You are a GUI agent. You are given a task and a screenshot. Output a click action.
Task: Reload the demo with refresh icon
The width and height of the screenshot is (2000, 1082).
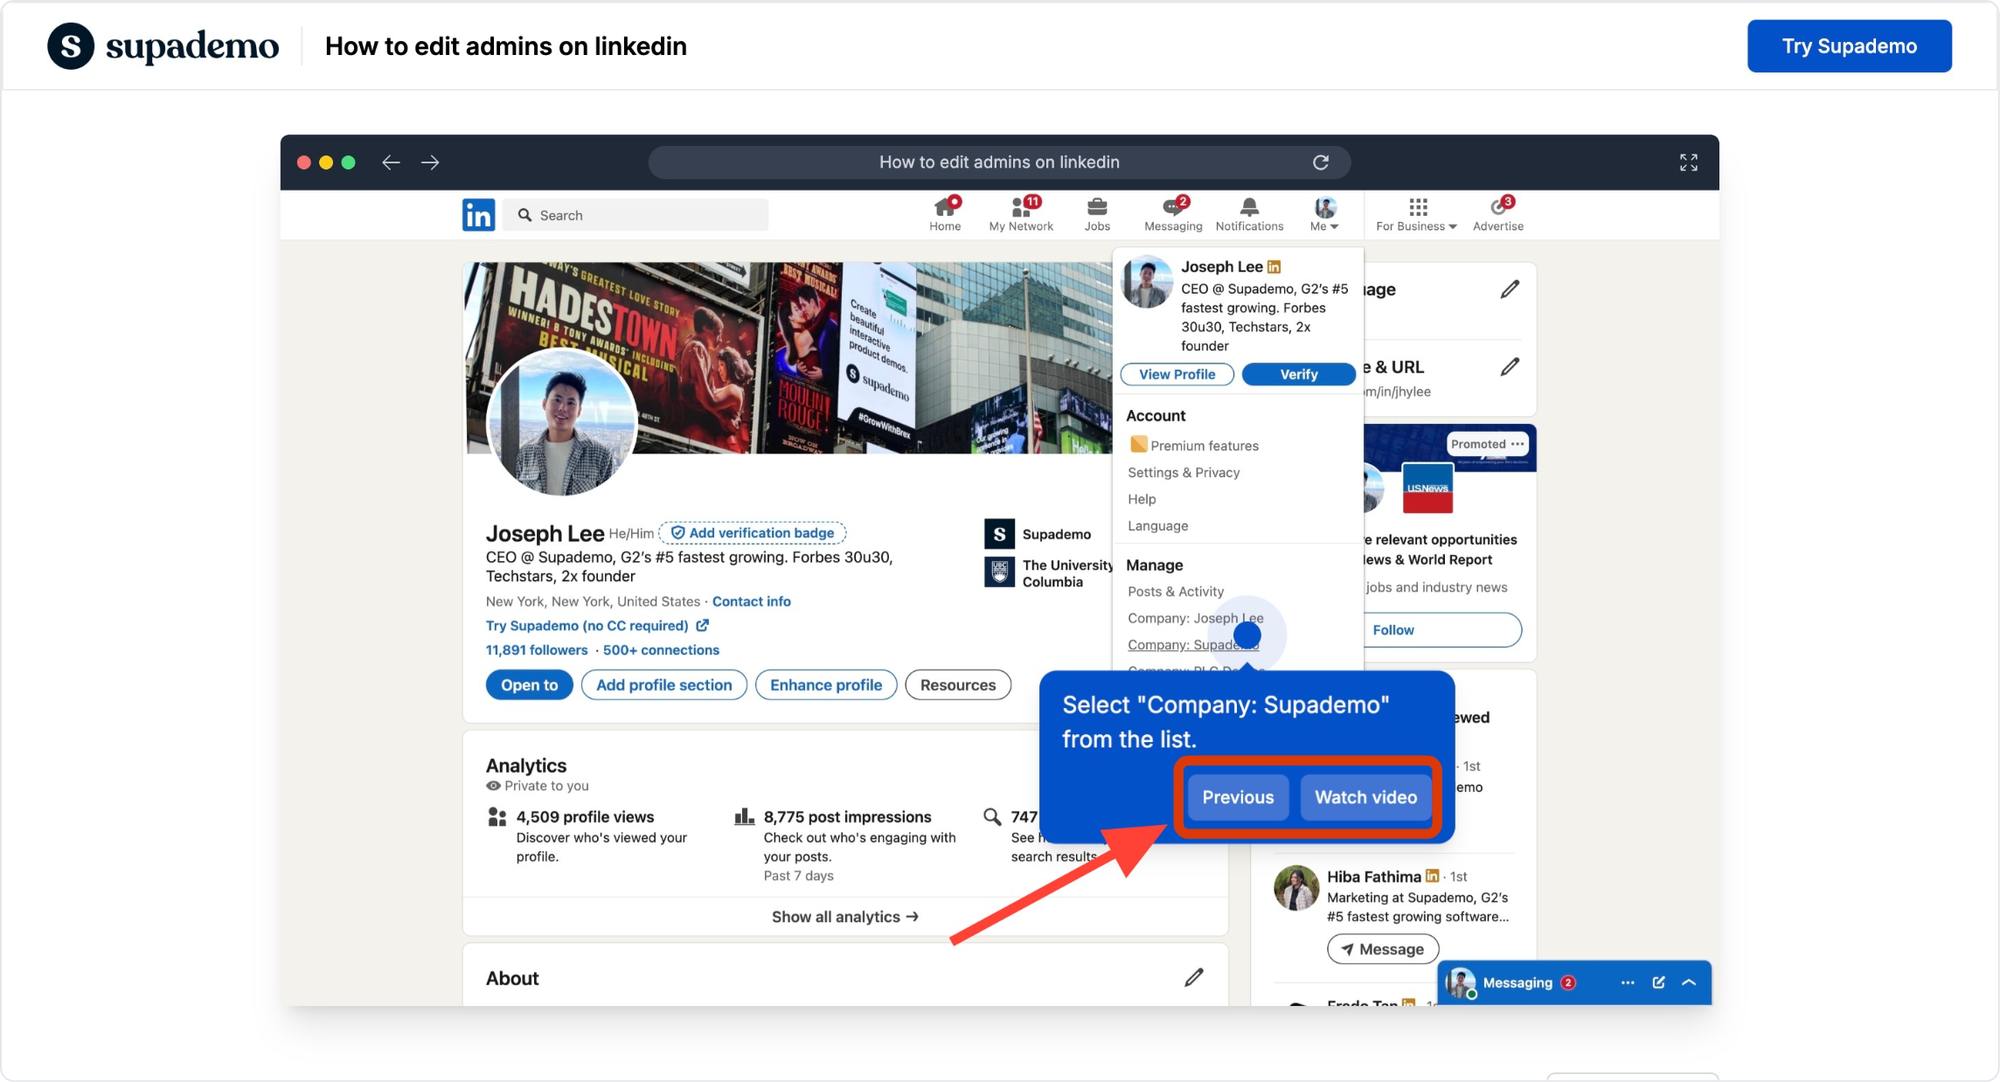pos(1321,162)
